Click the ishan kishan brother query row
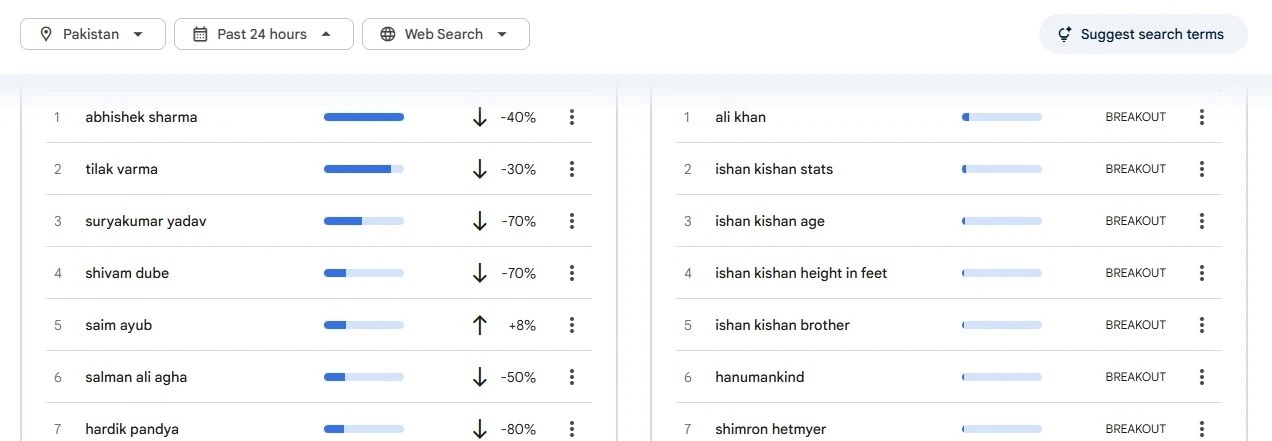 (x=782, y=325)
